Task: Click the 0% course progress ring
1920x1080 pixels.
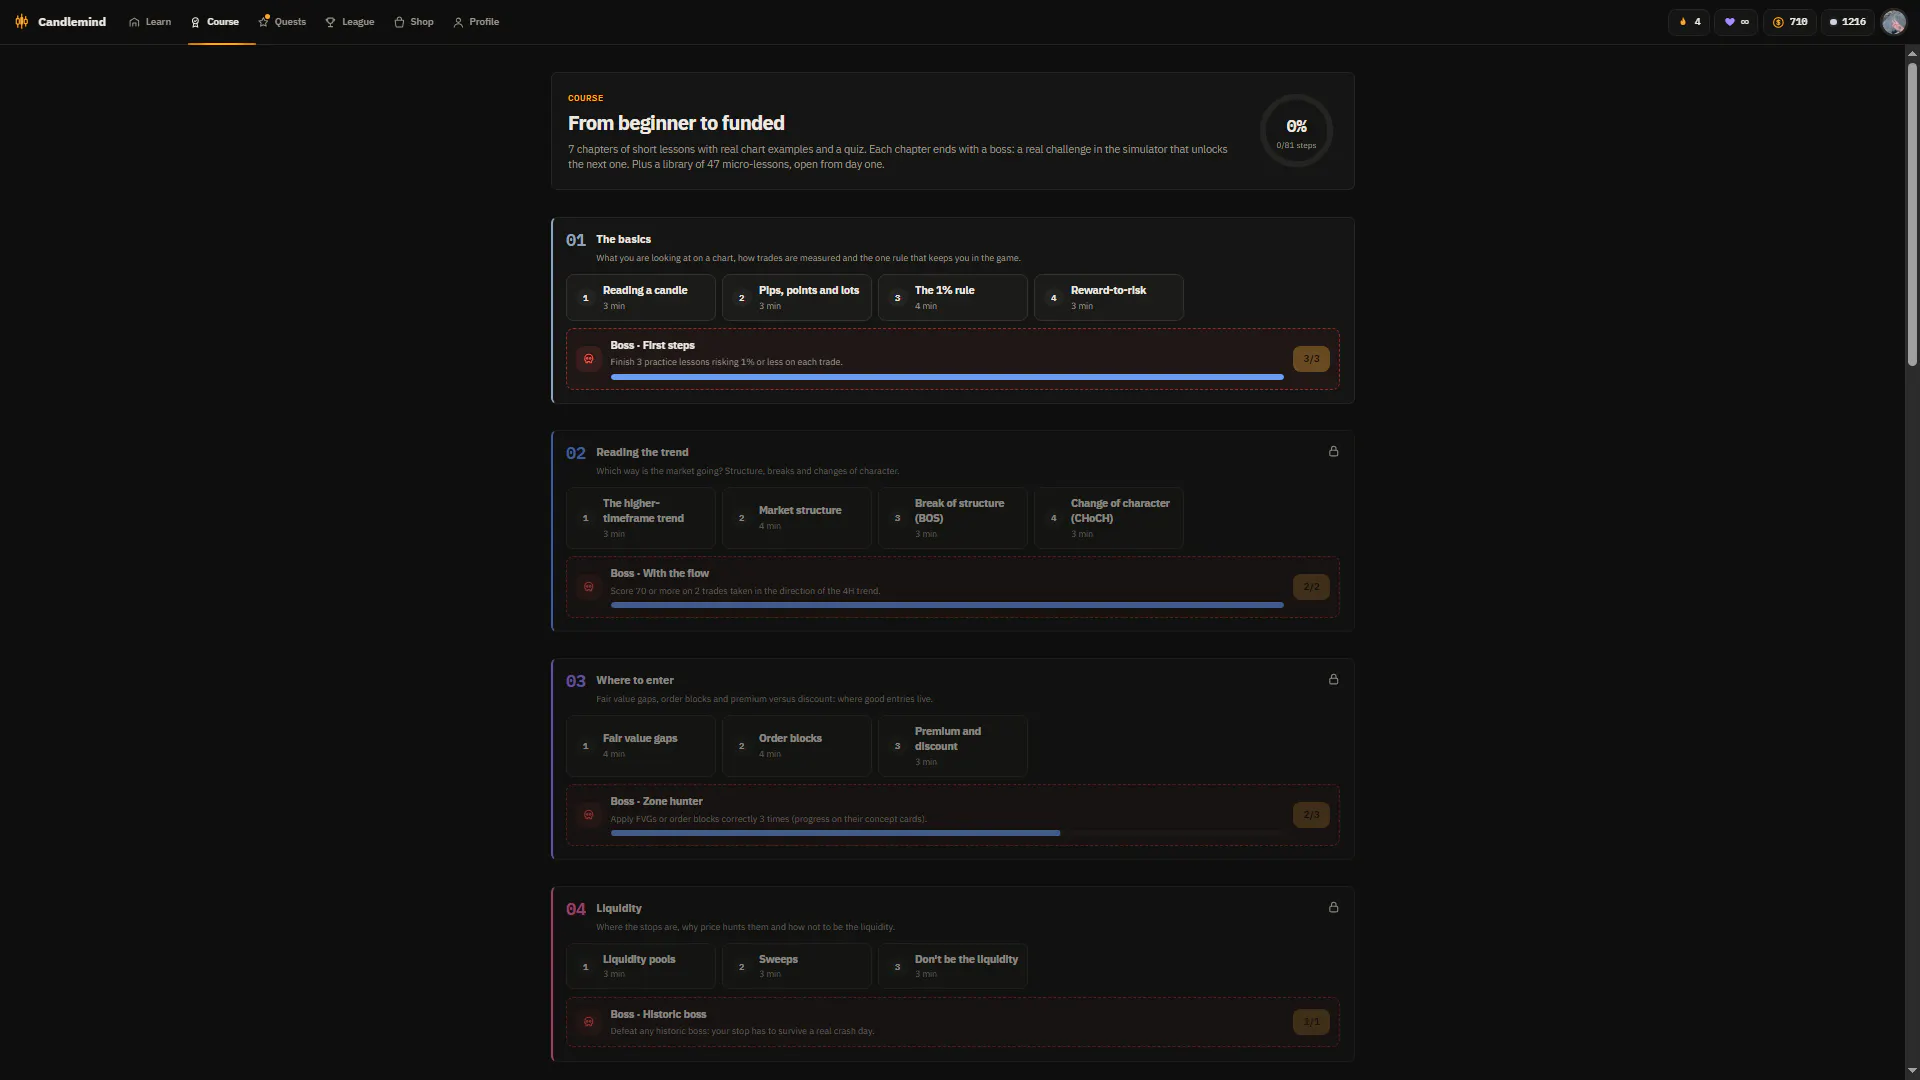Action: 1296,131
